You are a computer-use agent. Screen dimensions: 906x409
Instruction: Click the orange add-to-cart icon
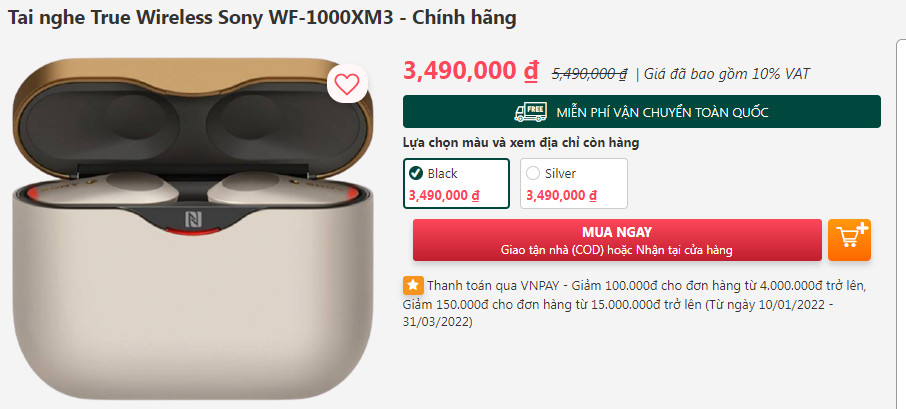849,239
